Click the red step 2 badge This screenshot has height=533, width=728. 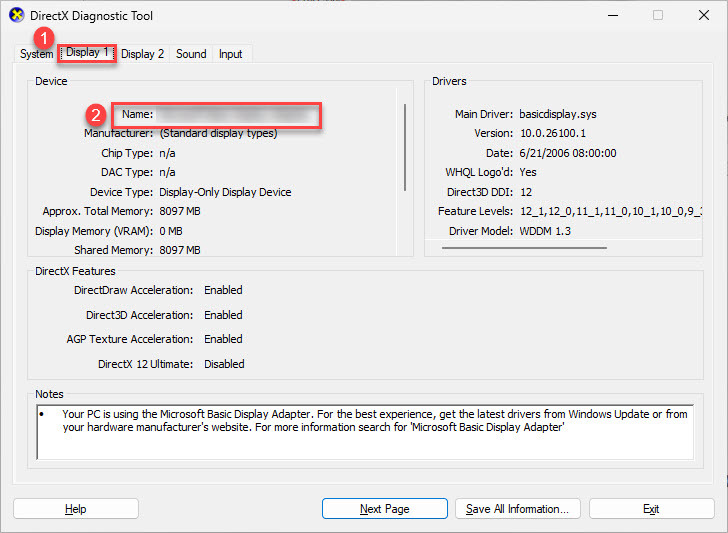(x=96, y=114)
